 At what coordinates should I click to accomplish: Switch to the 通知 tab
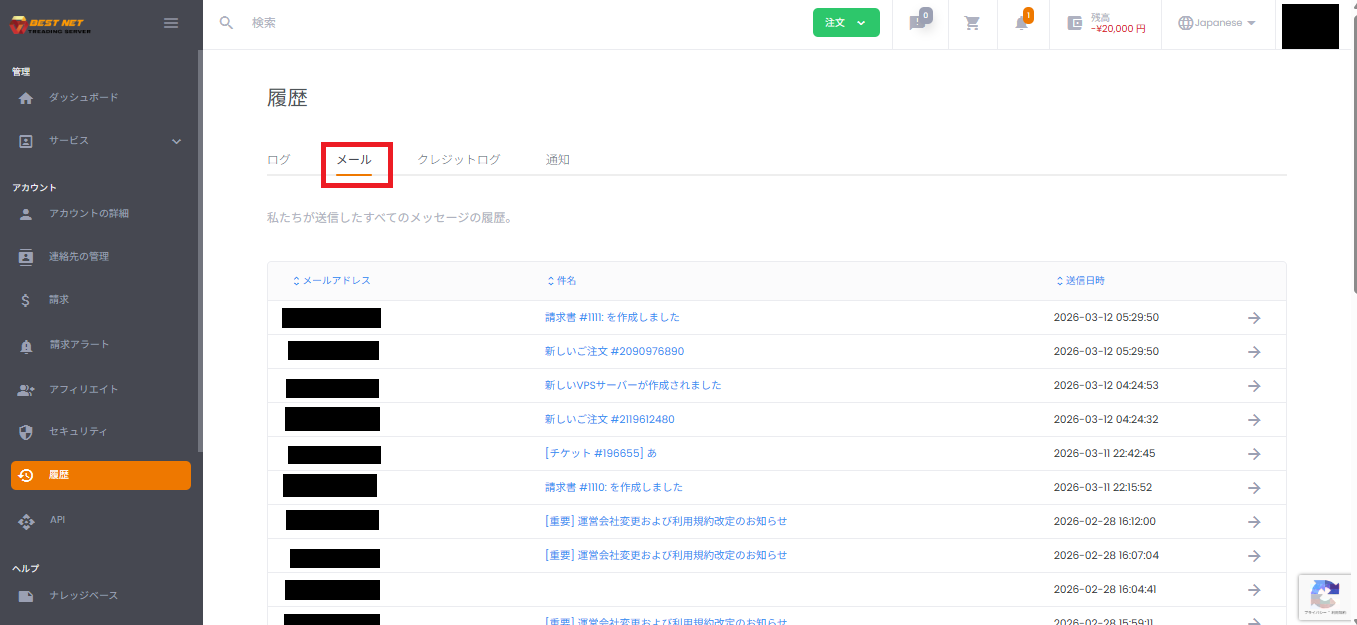557,158
